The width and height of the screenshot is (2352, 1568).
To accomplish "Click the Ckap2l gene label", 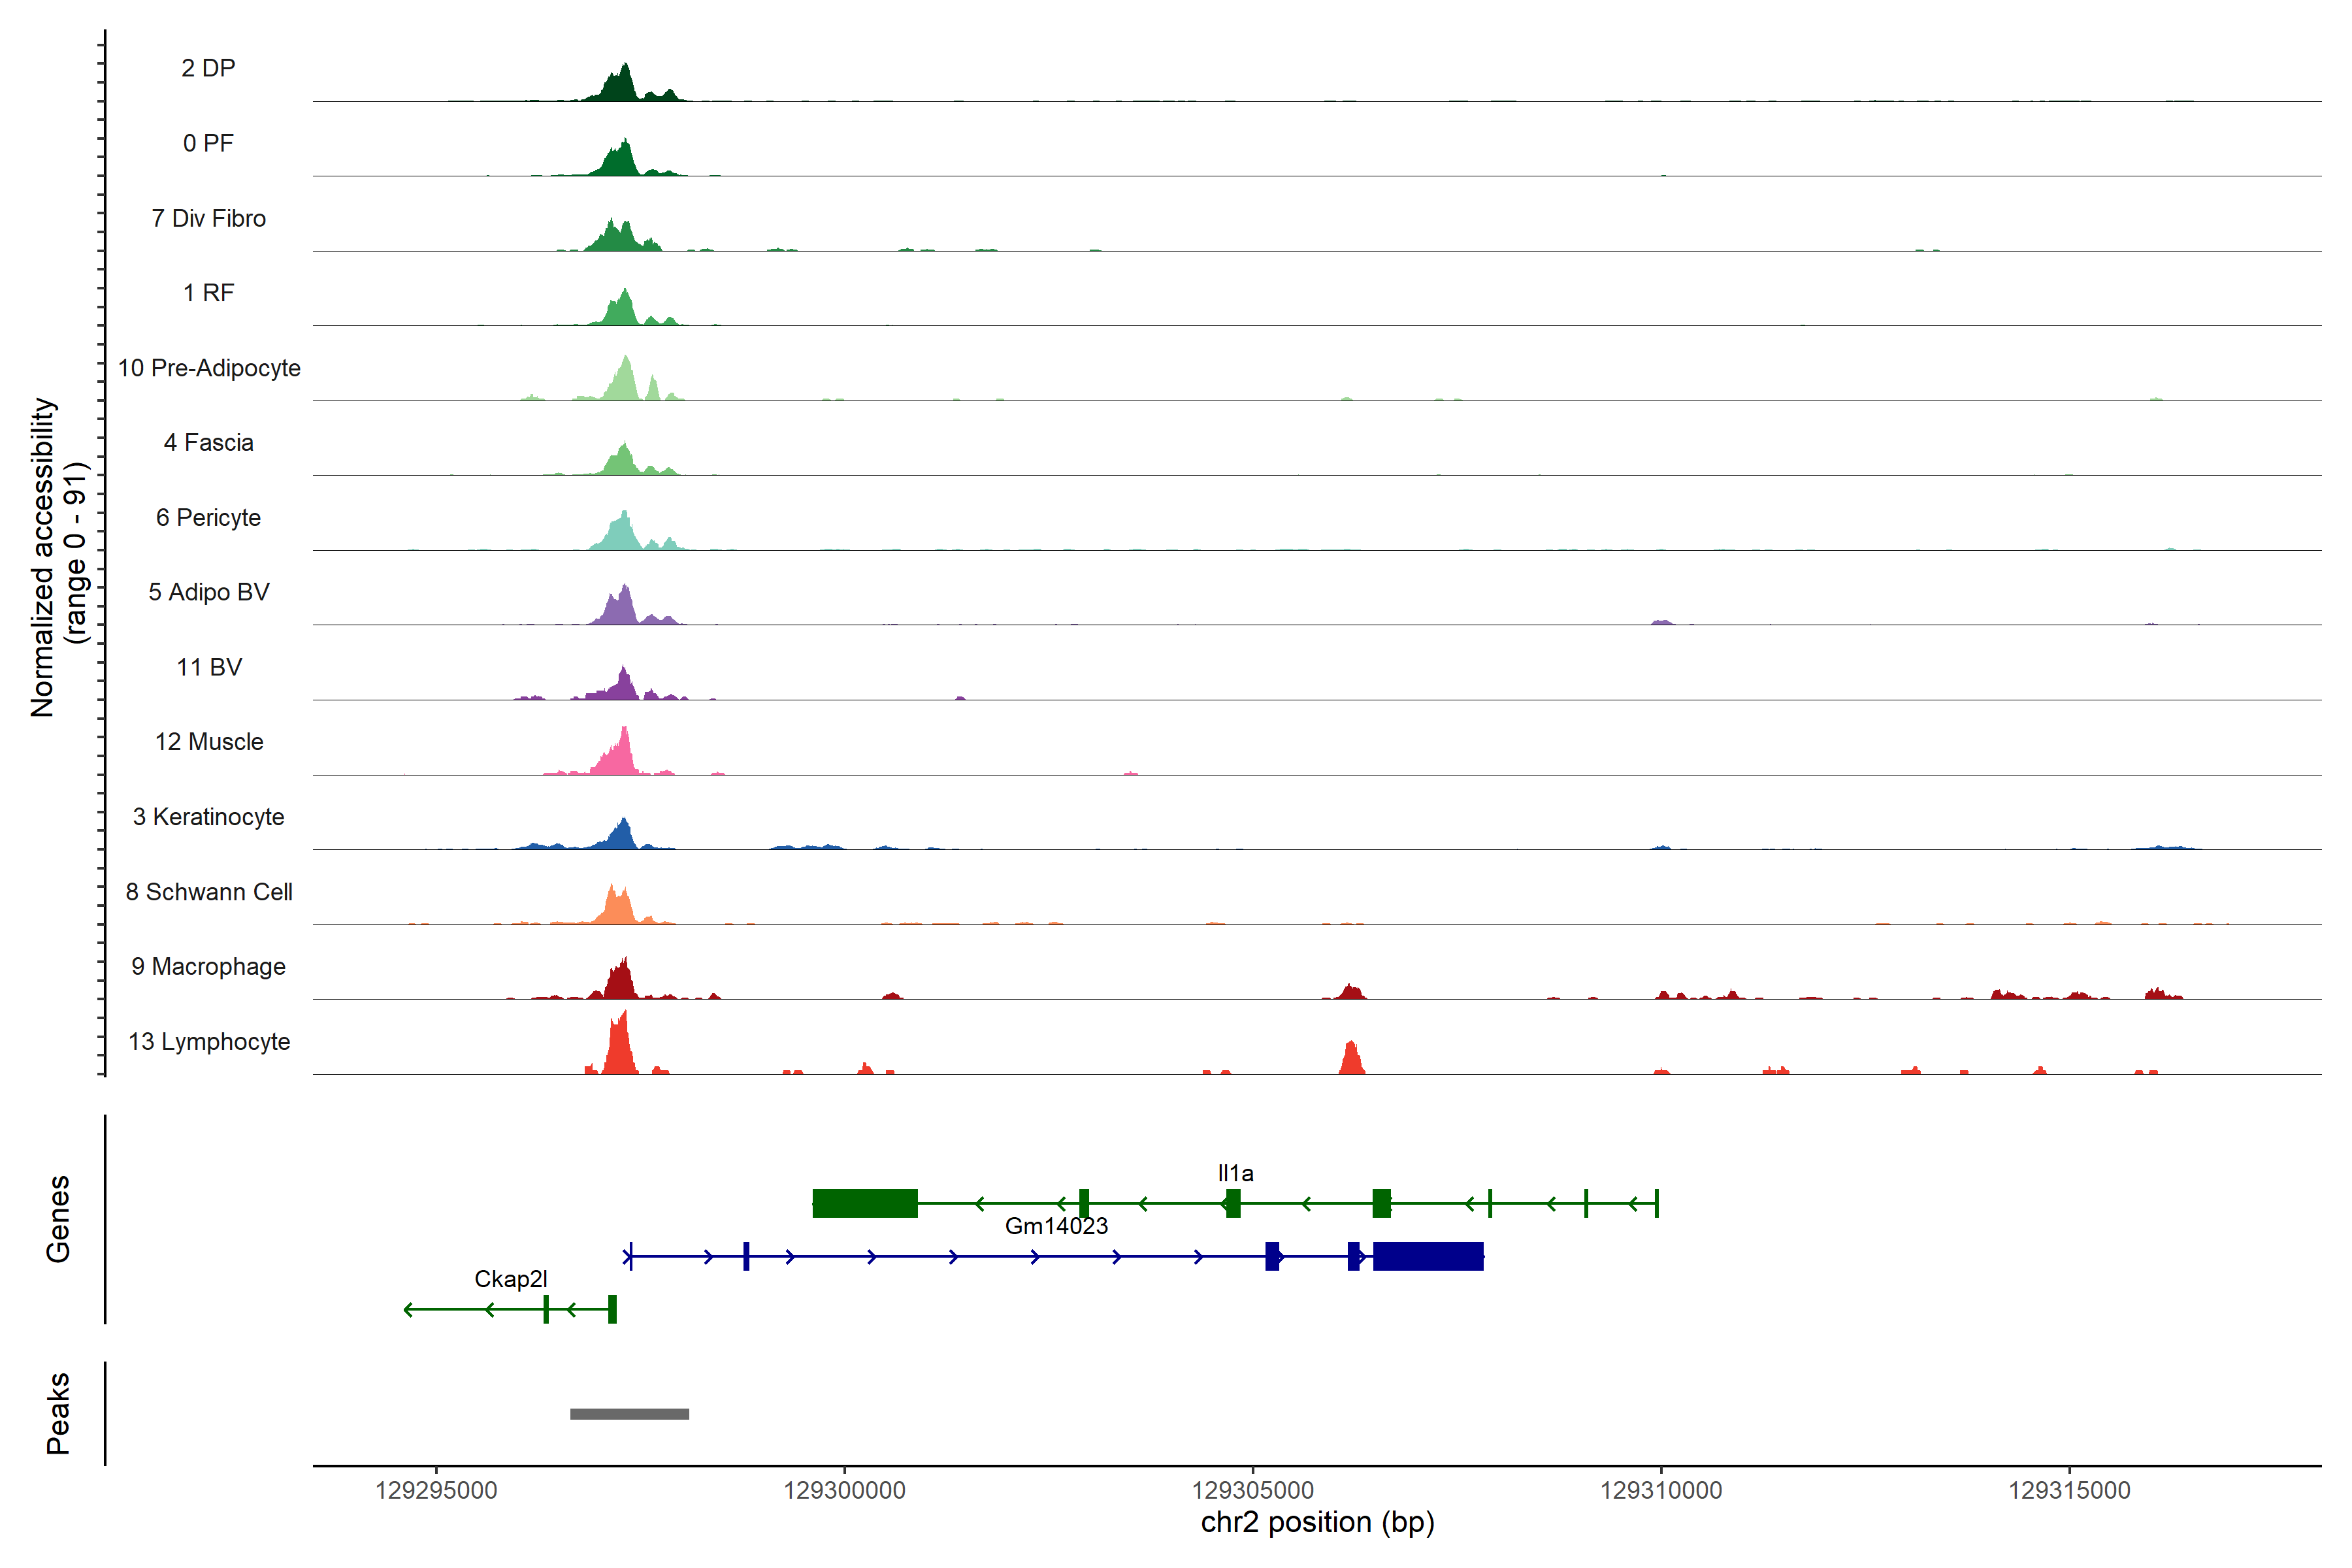I will (x=510, y=1279).
